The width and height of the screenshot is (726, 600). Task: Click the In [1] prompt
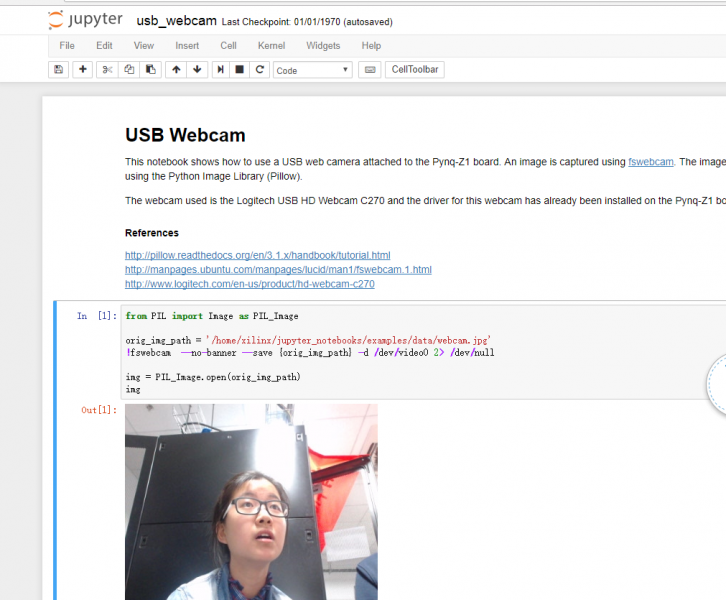[x=97, y=316]
